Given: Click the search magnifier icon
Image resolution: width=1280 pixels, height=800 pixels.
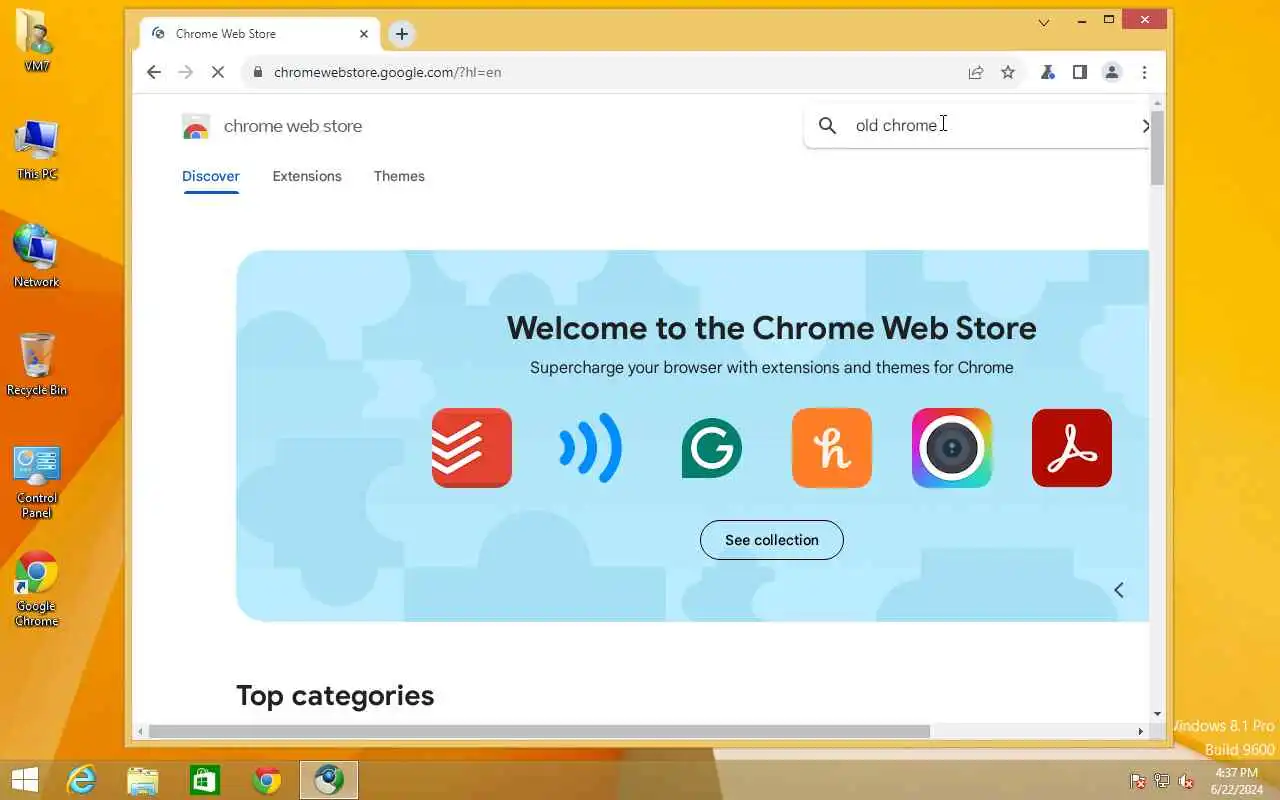Looking at the screenshot, I should (x=827, y=125).
